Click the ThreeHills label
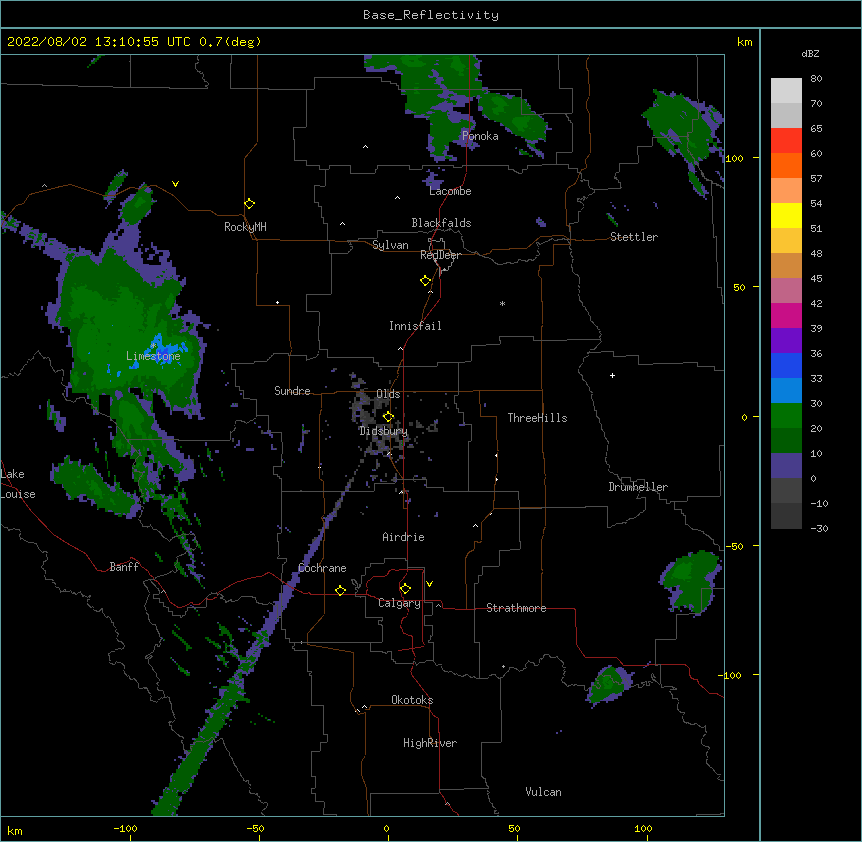Image resolution: width=862 pixels, height=842 pixels. pos(537,418)
